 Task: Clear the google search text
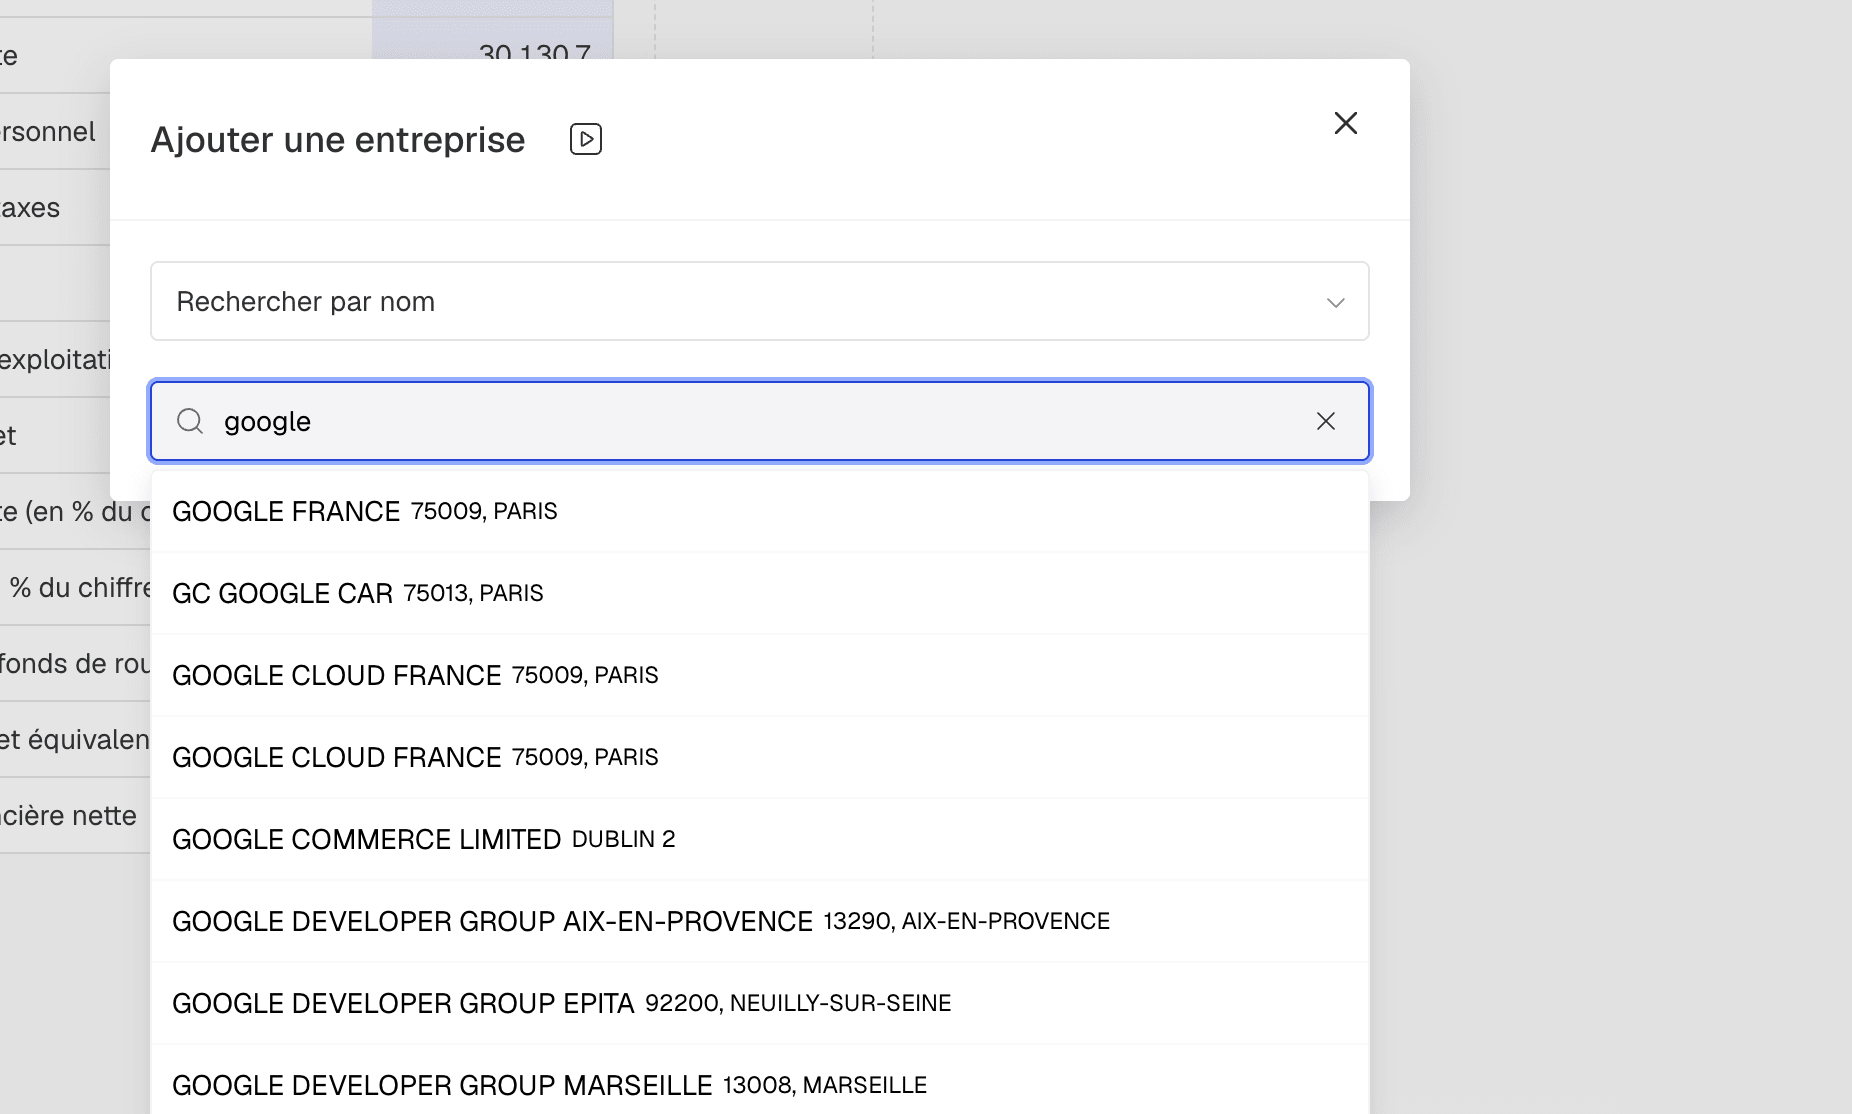(1326, 421)
